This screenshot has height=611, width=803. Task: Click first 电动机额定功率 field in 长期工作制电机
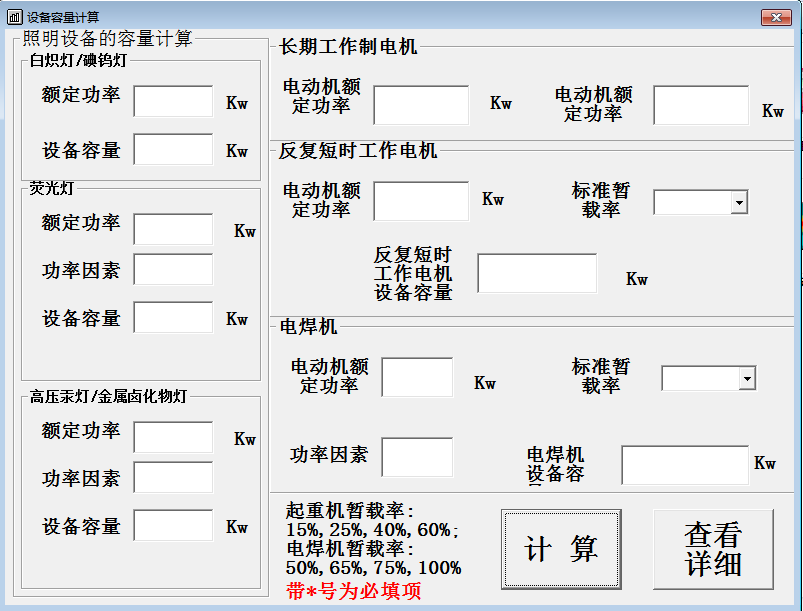click(x=421, y=105)
